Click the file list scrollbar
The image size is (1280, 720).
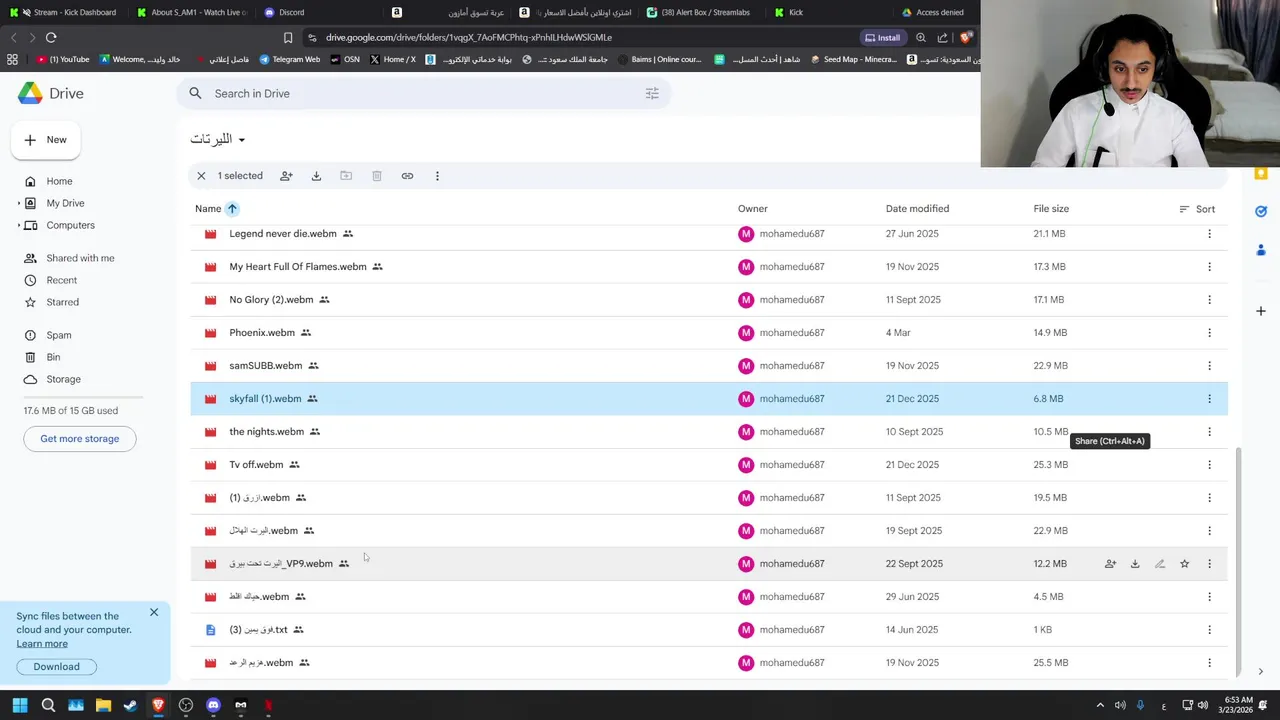click(1237, 562)
